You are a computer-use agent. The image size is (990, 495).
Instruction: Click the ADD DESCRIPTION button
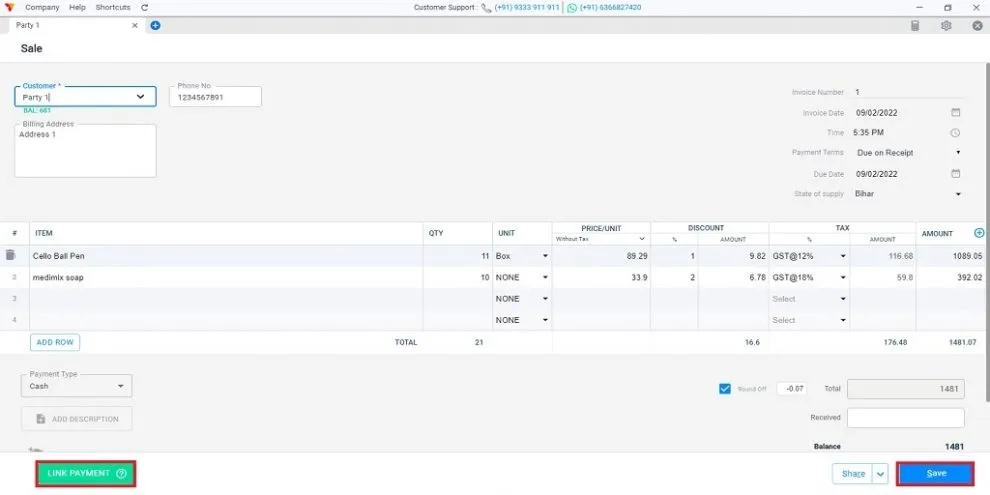tap(76, 419)
